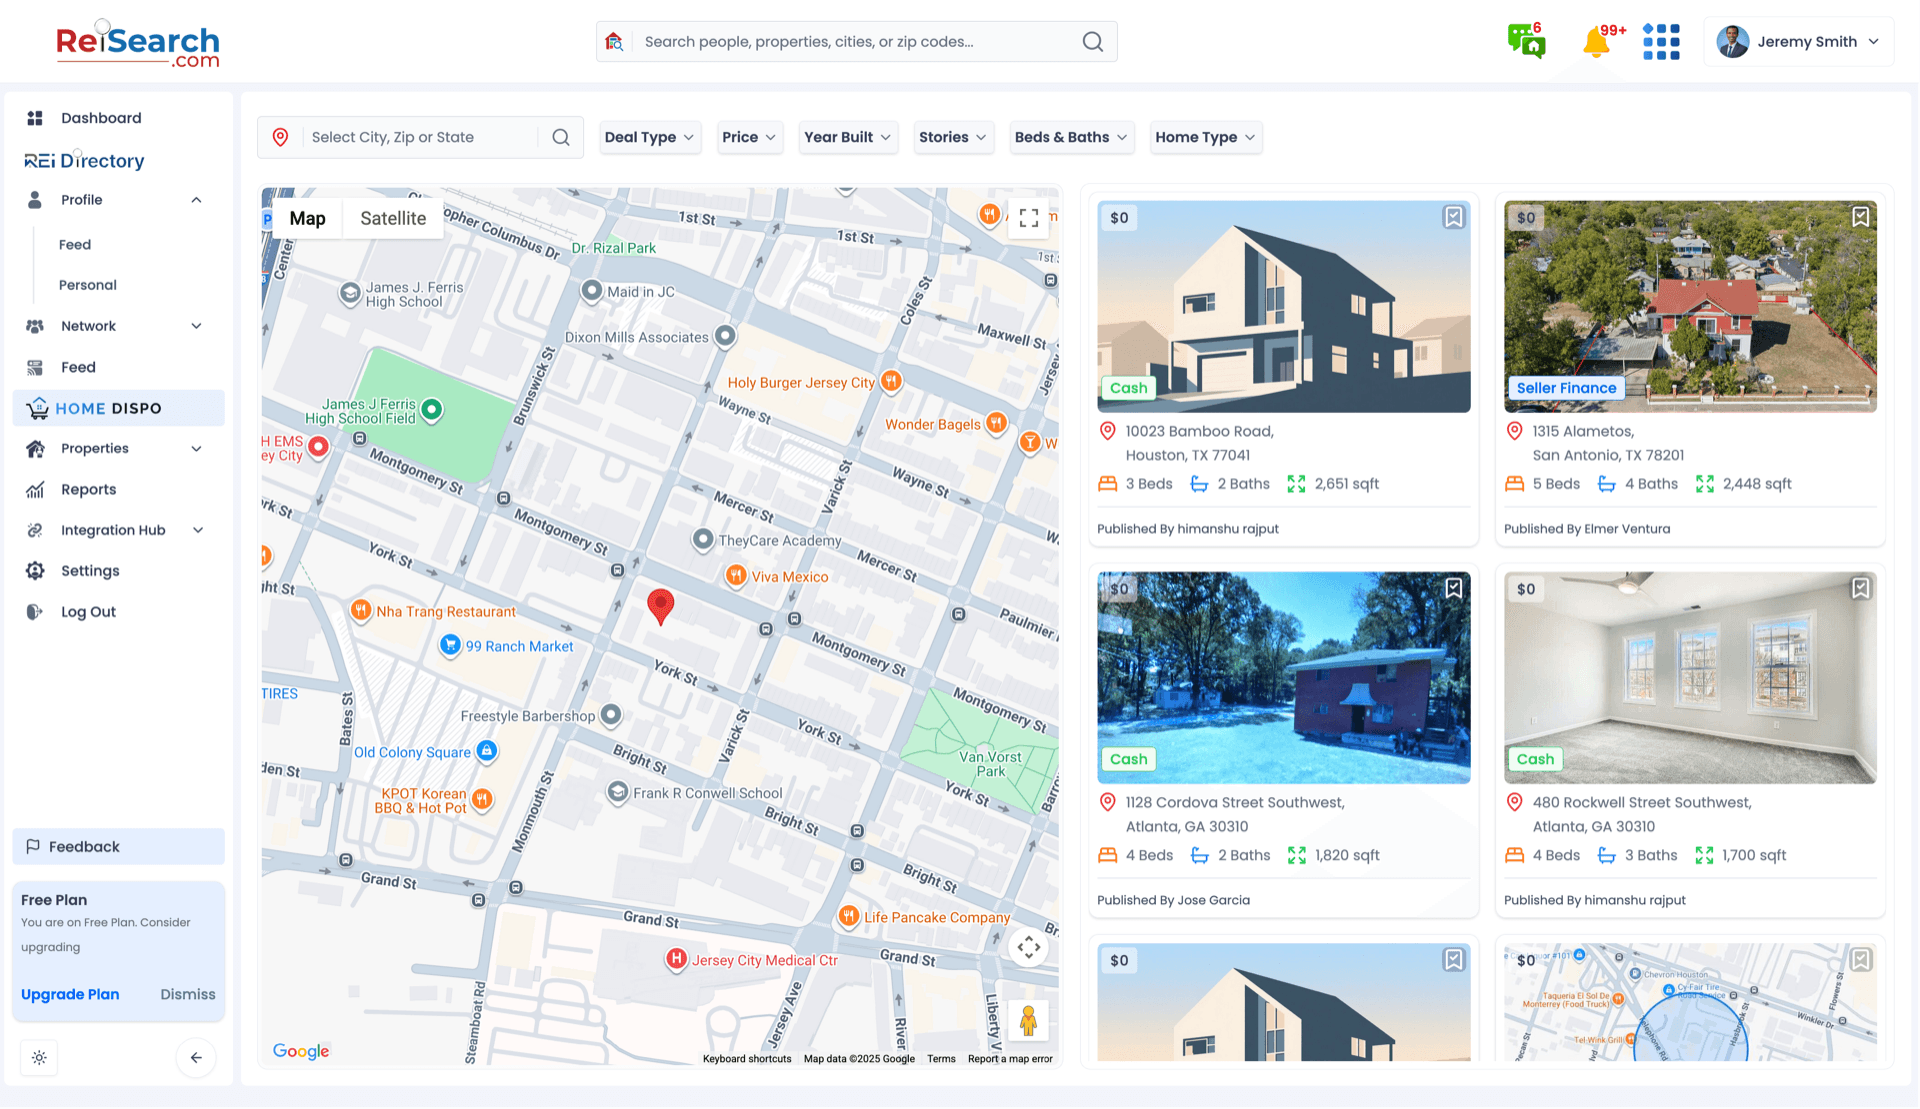Click the Nha Trang Restaurant map marker

[361, 610]
